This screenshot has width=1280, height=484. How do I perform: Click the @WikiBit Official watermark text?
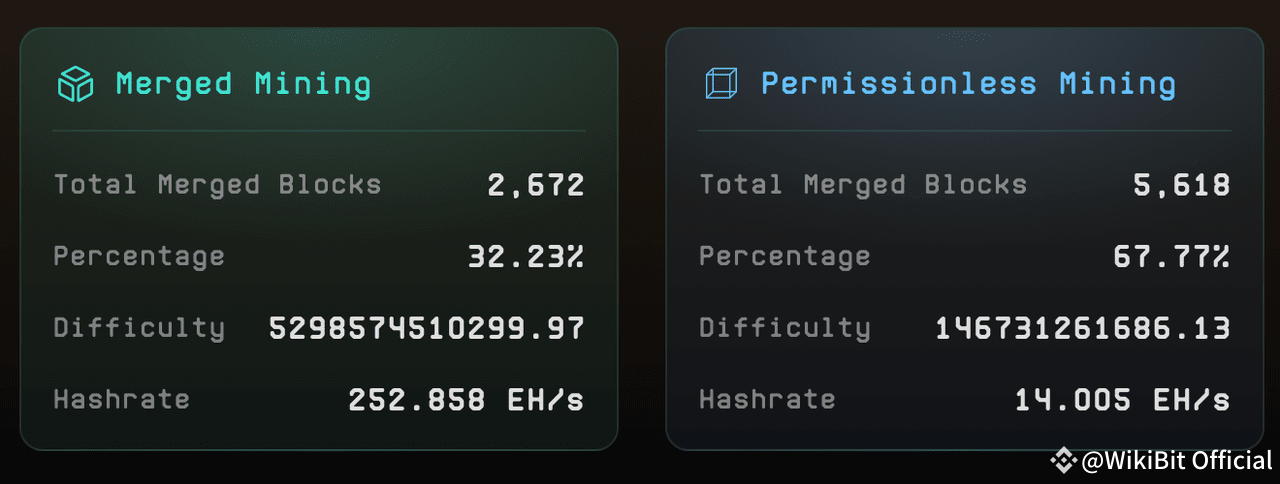click(x=1176, y=460)
